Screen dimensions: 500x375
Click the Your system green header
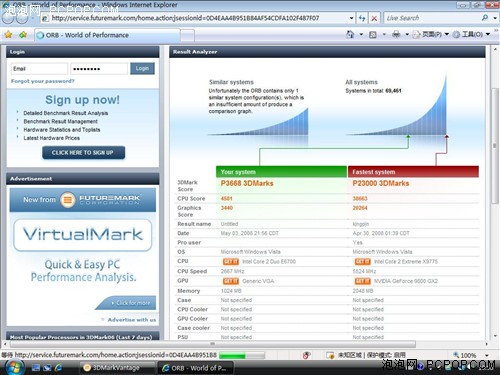coord(281,172)
